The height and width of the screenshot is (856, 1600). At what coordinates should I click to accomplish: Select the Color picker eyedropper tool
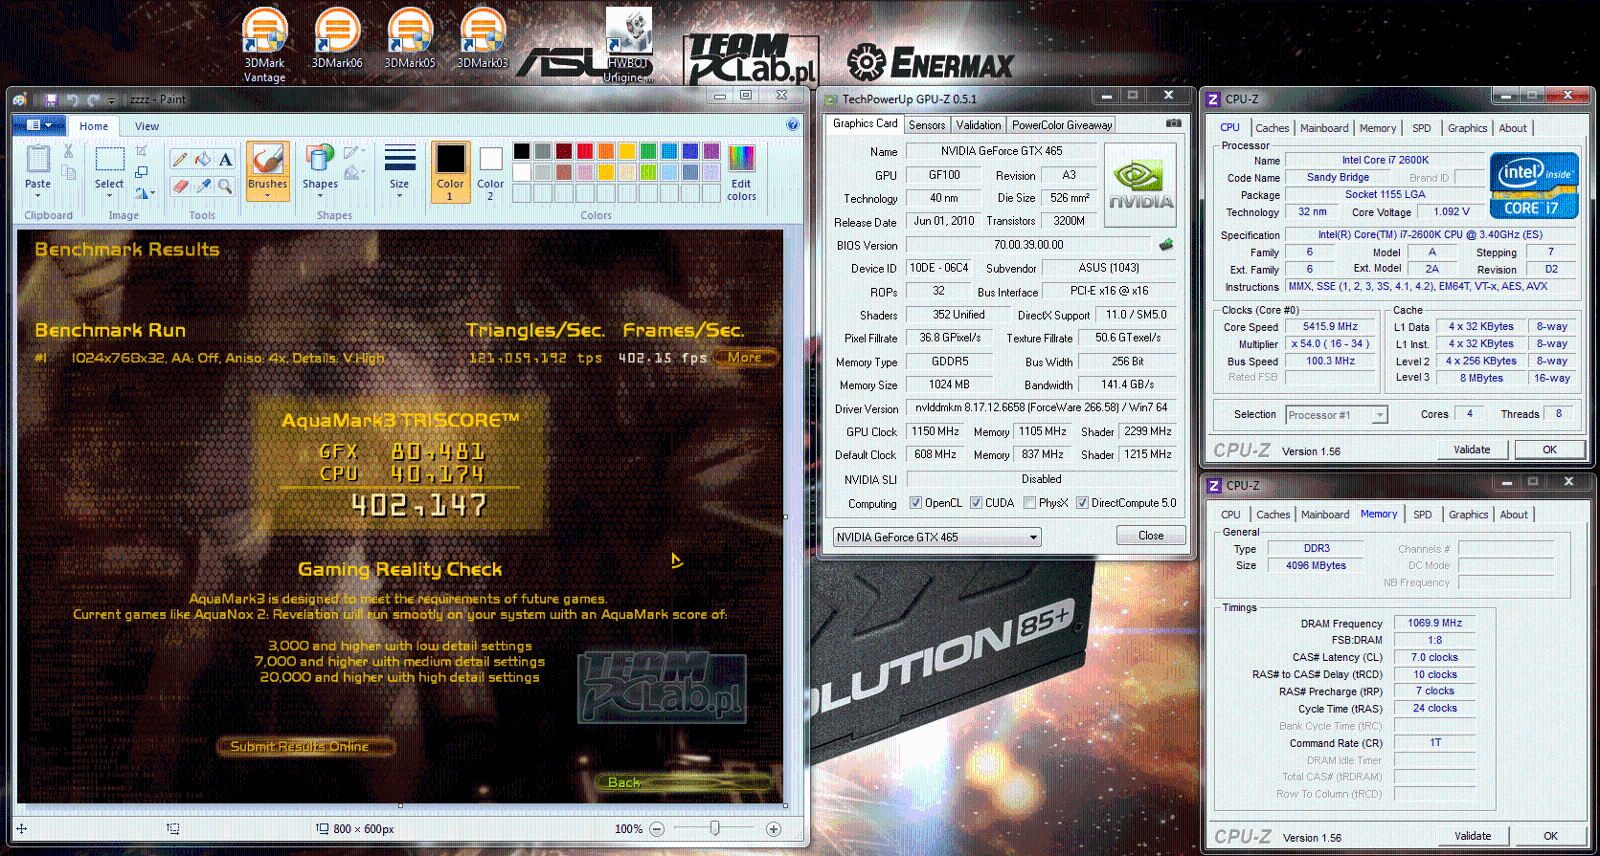(x=203, y=185)
